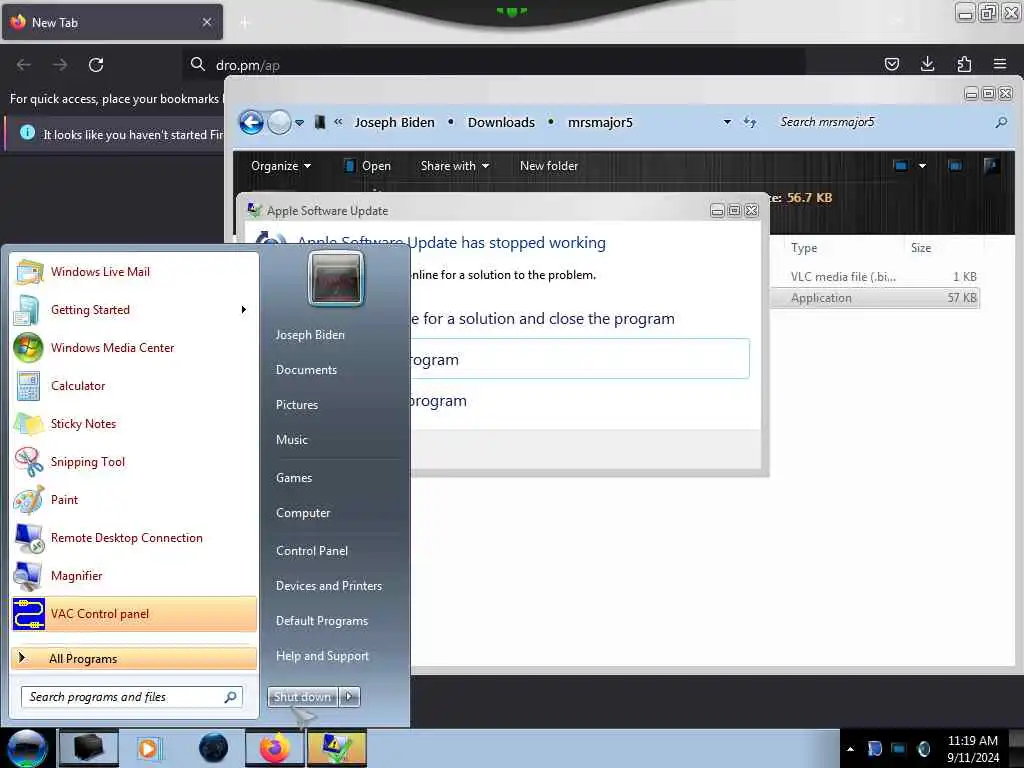This screenshot has width=1024, height=768.
Task: Open VAC Control panel
Action: [134, 614]
